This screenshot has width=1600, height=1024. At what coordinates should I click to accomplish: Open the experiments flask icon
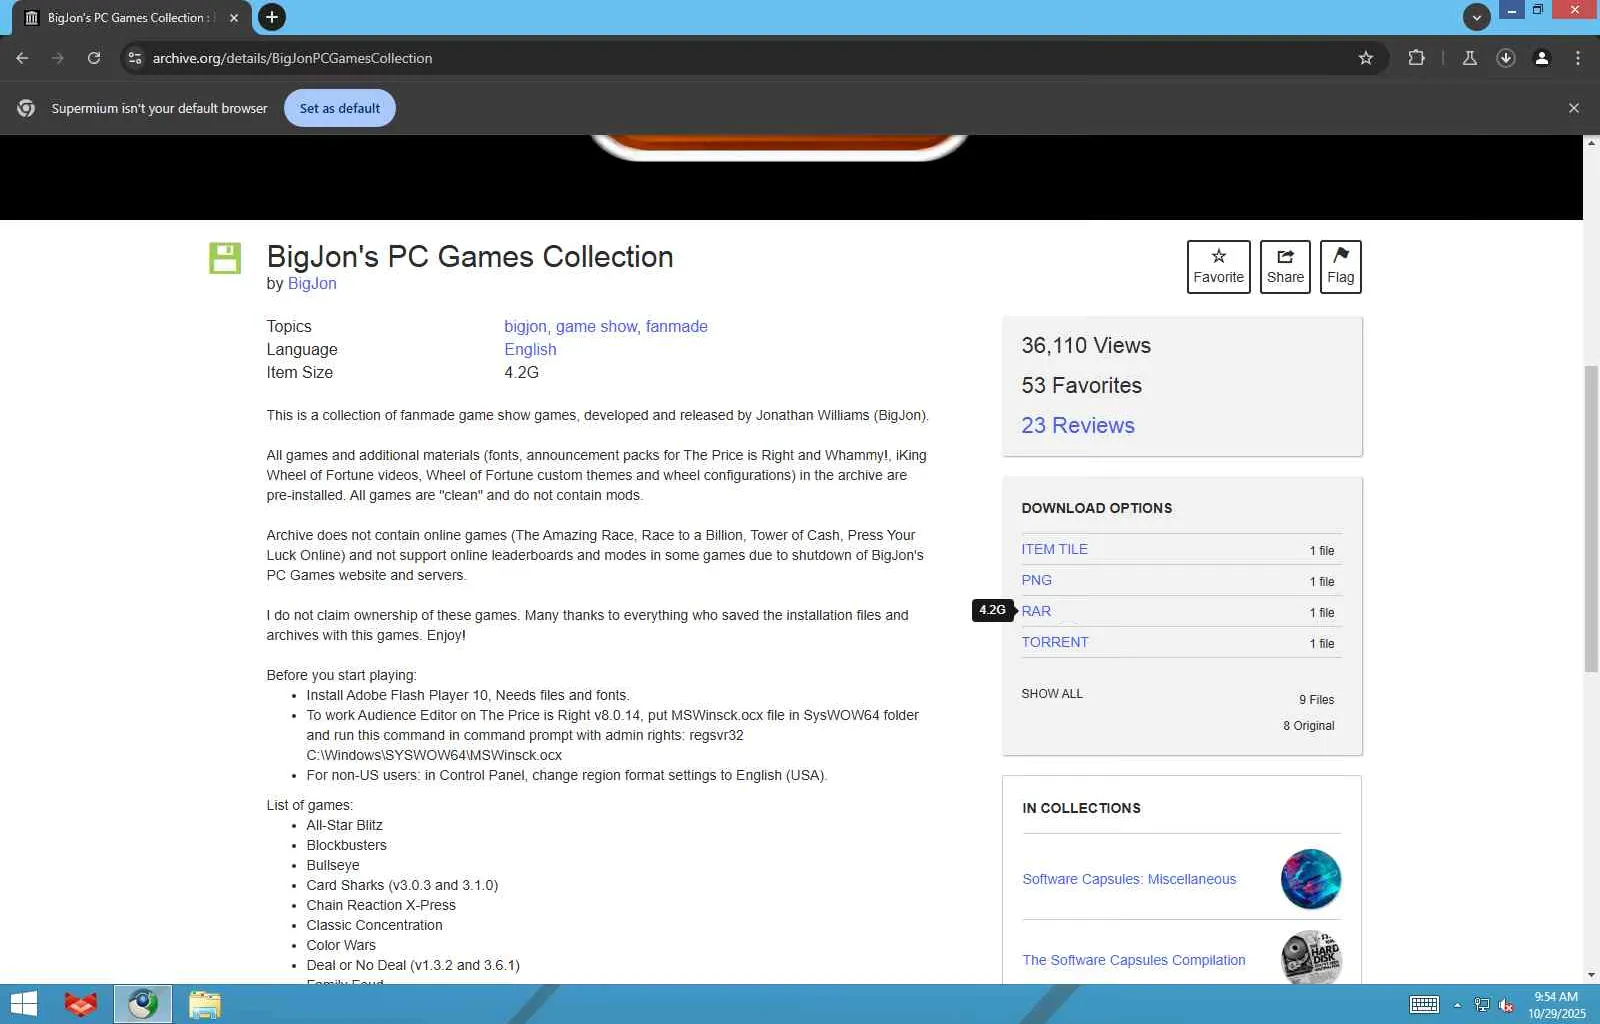coord(1470,58)
